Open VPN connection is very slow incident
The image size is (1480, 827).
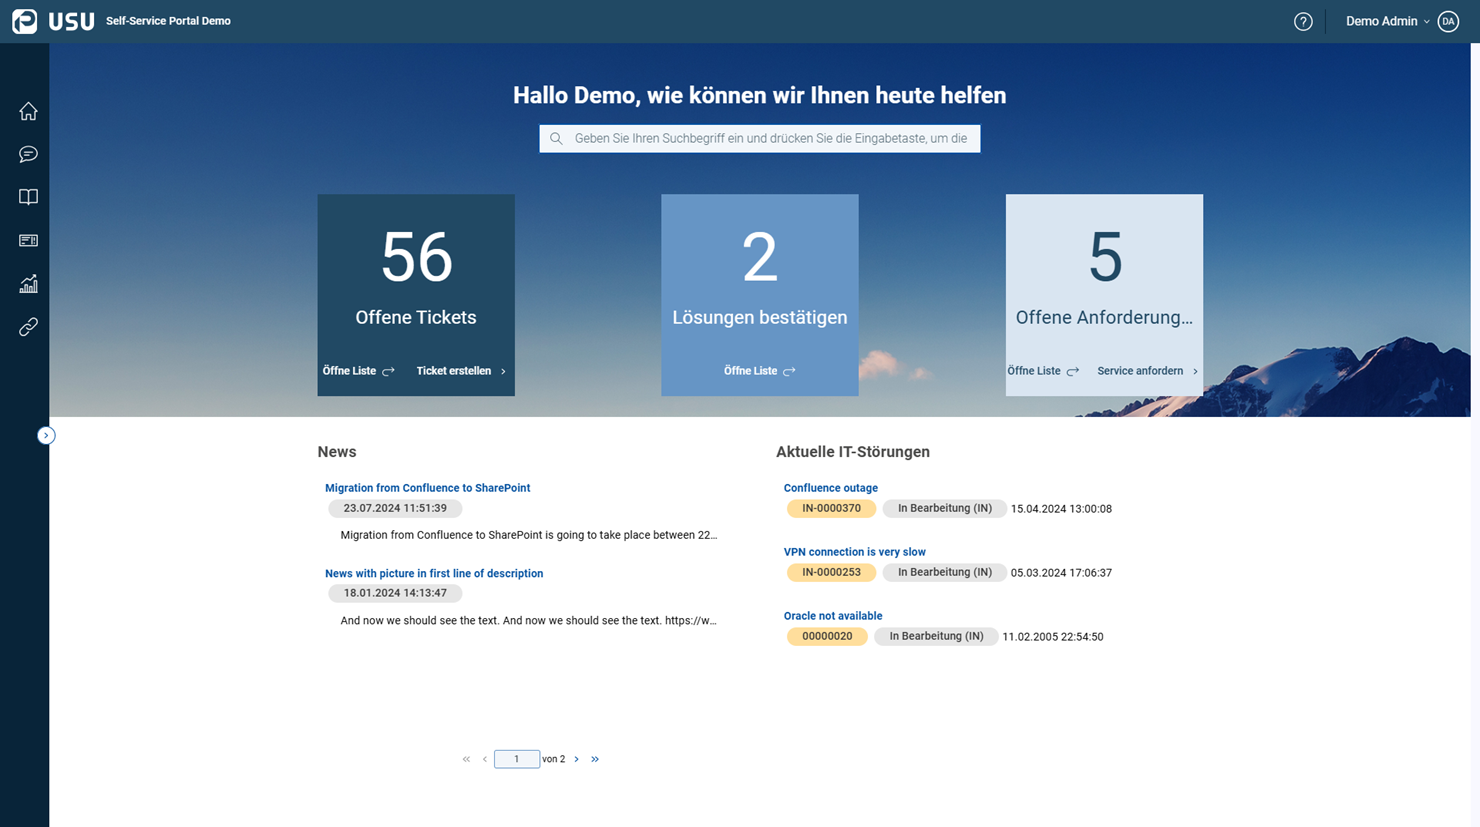pyautogui.click(x=855, y=552)
